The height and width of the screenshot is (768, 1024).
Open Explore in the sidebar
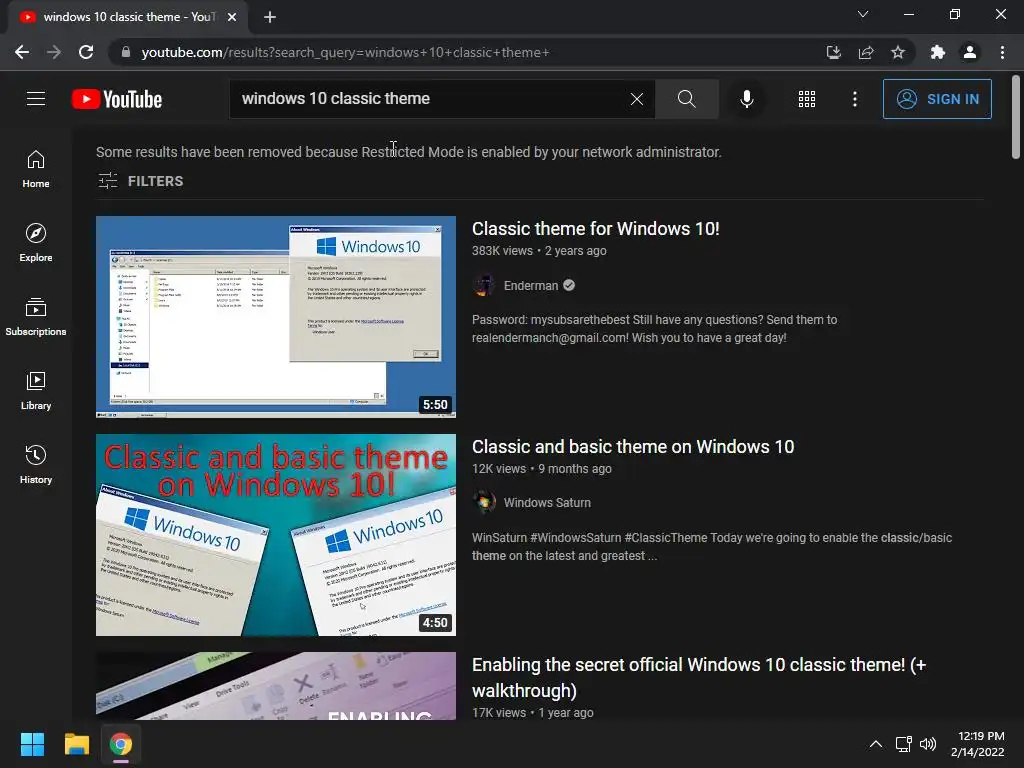pos(36,243)
